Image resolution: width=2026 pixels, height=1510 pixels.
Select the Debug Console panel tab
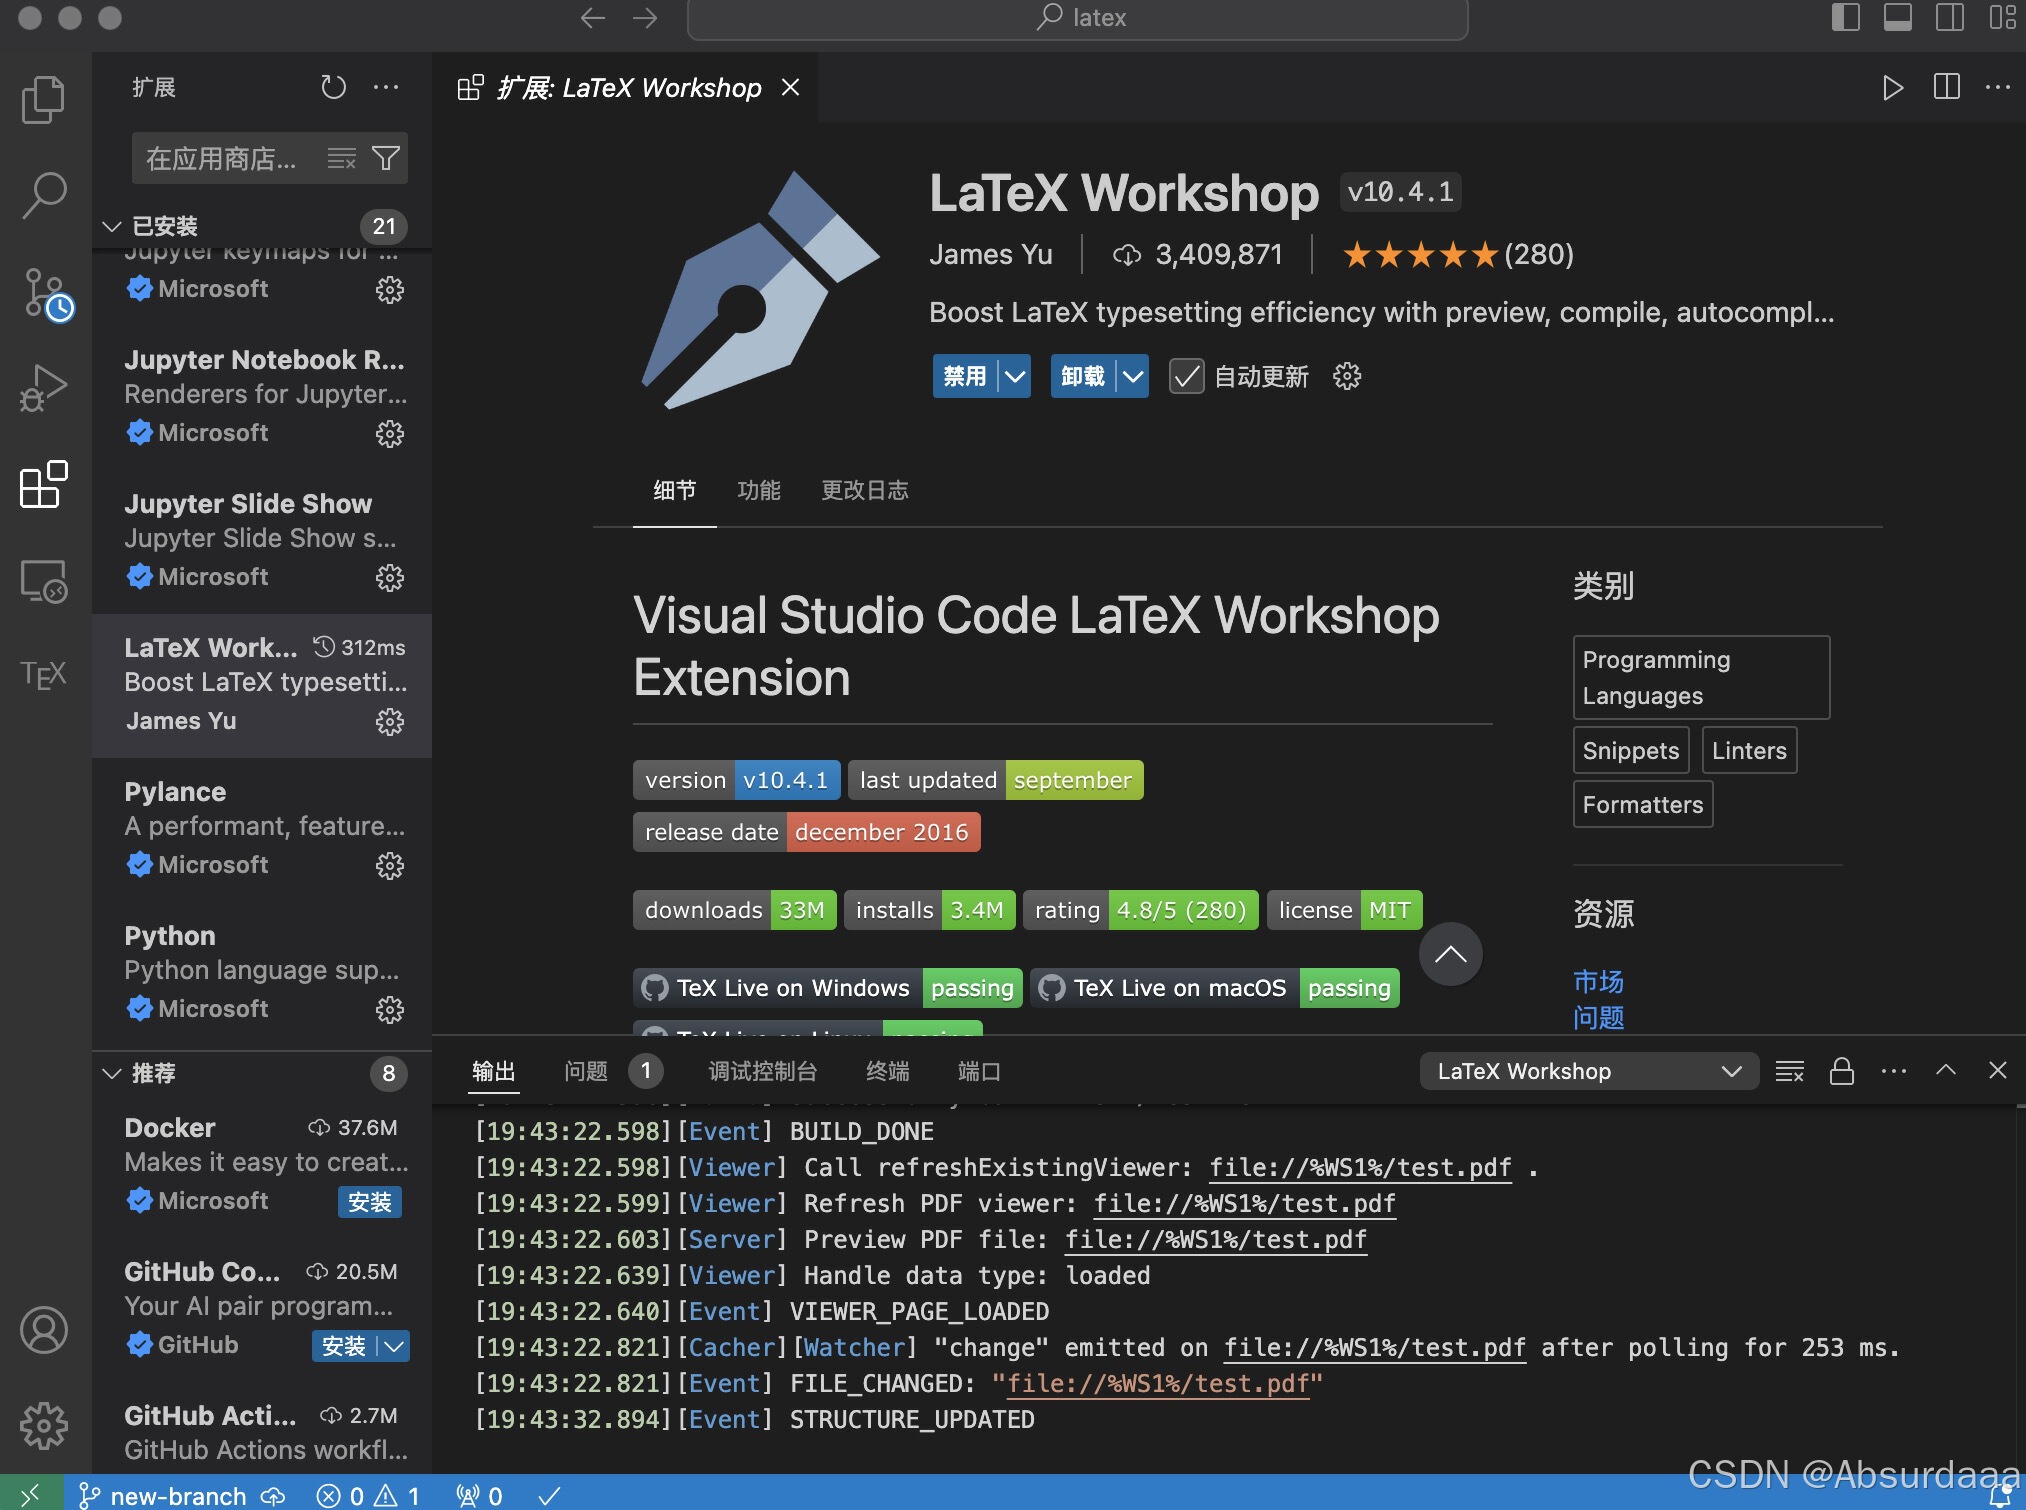(x=763, y=1072)
